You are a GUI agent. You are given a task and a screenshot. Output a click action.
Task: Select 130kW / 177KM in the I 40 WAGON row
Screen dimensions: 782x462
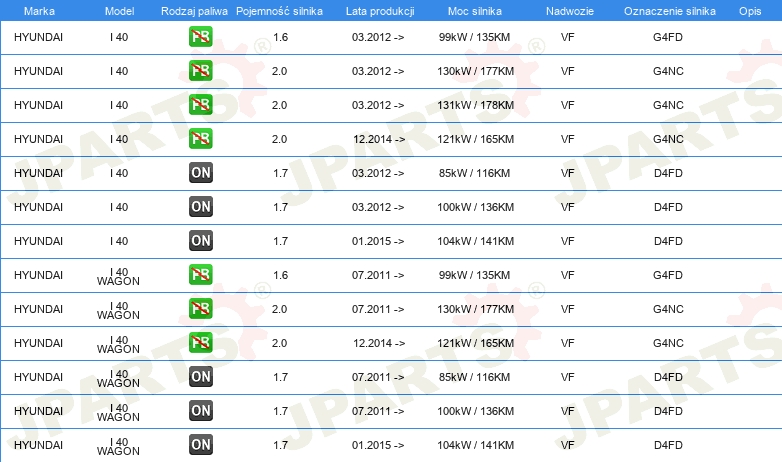pyautogui.click(x=475, y=309)
